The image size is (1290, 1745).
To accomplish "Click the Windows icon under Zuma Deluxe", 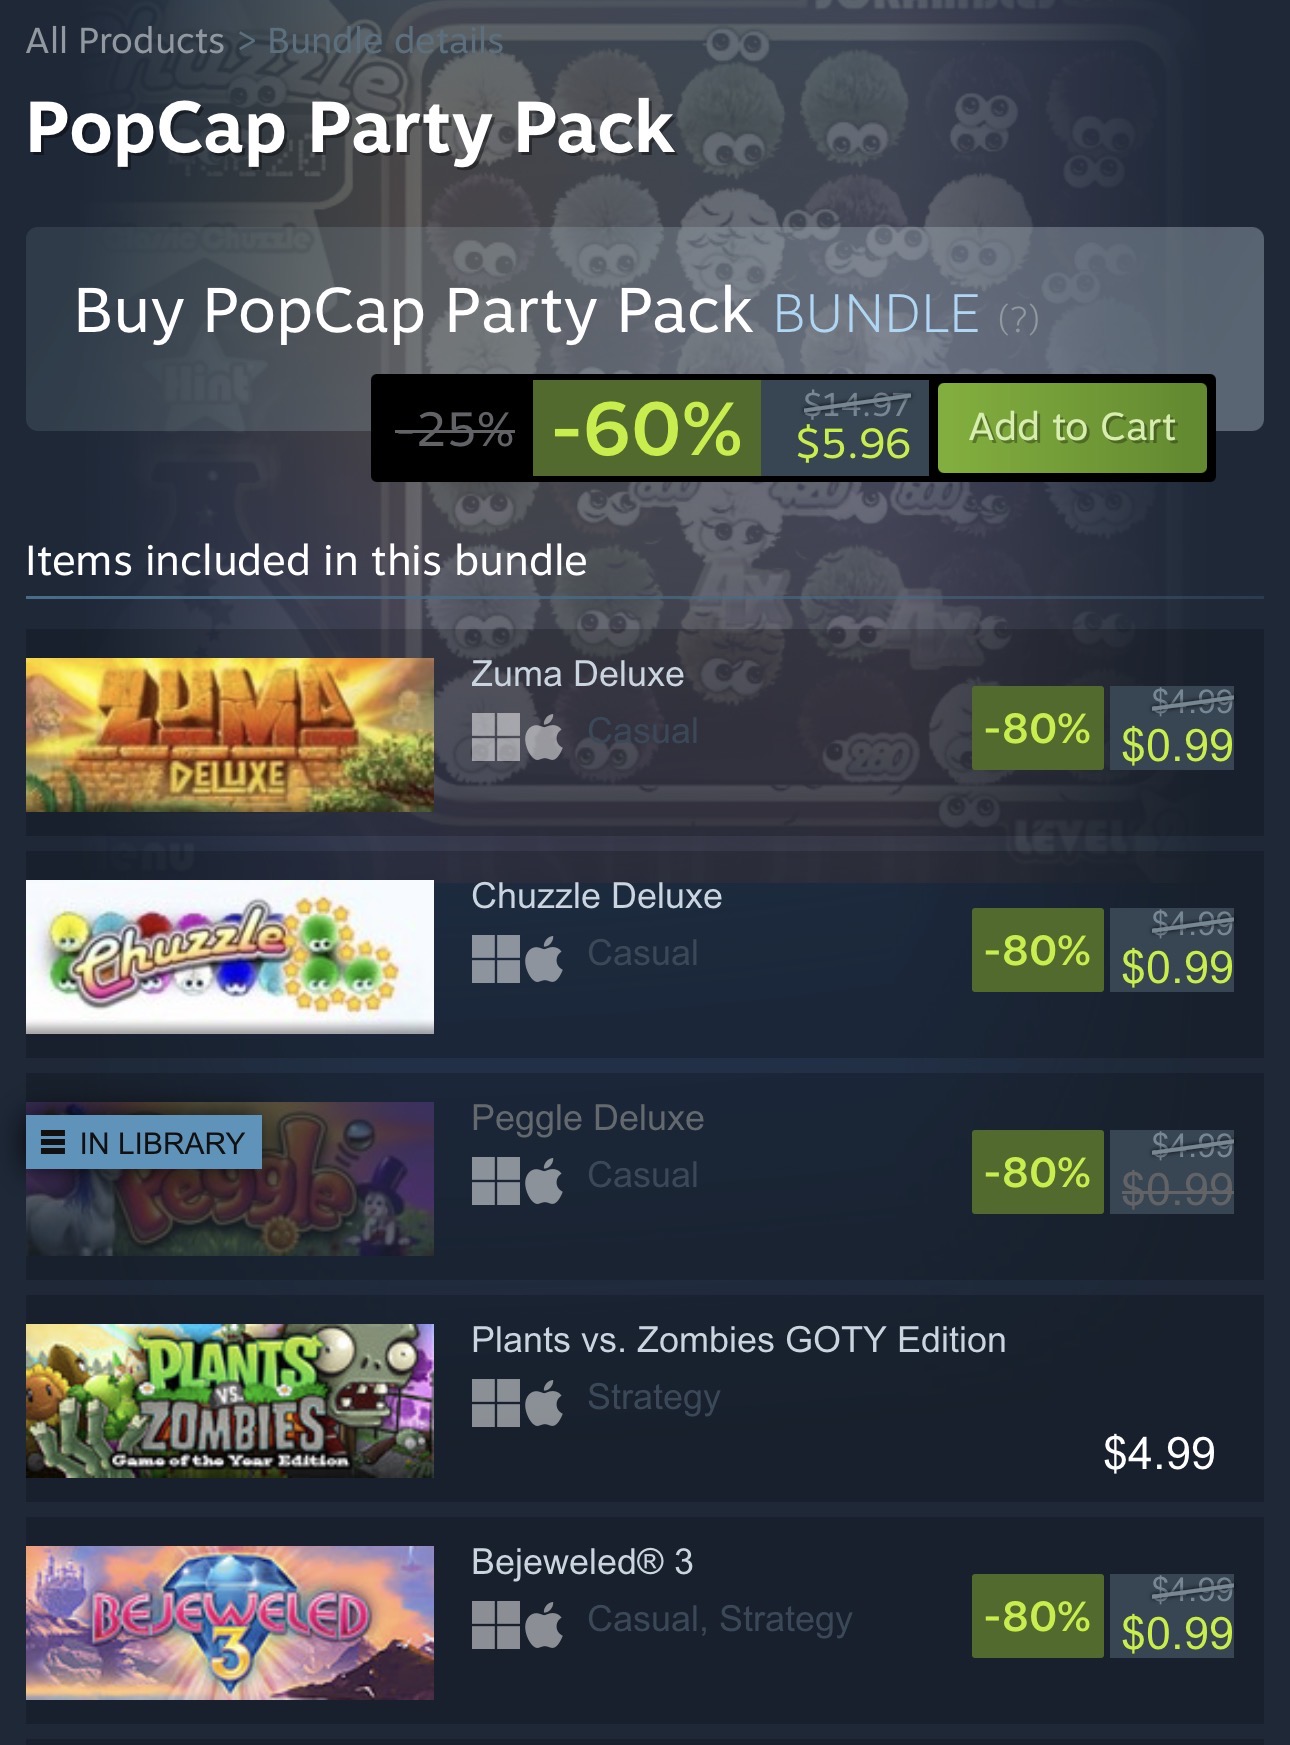I will coord(496,737).
